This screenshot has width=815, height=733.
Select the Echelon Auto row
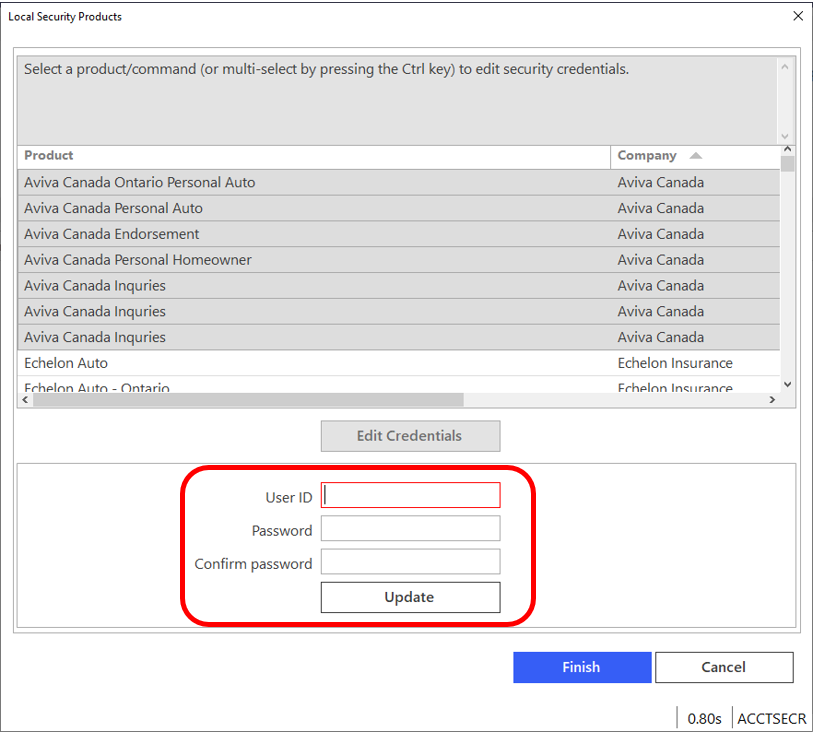coord(399,363)
